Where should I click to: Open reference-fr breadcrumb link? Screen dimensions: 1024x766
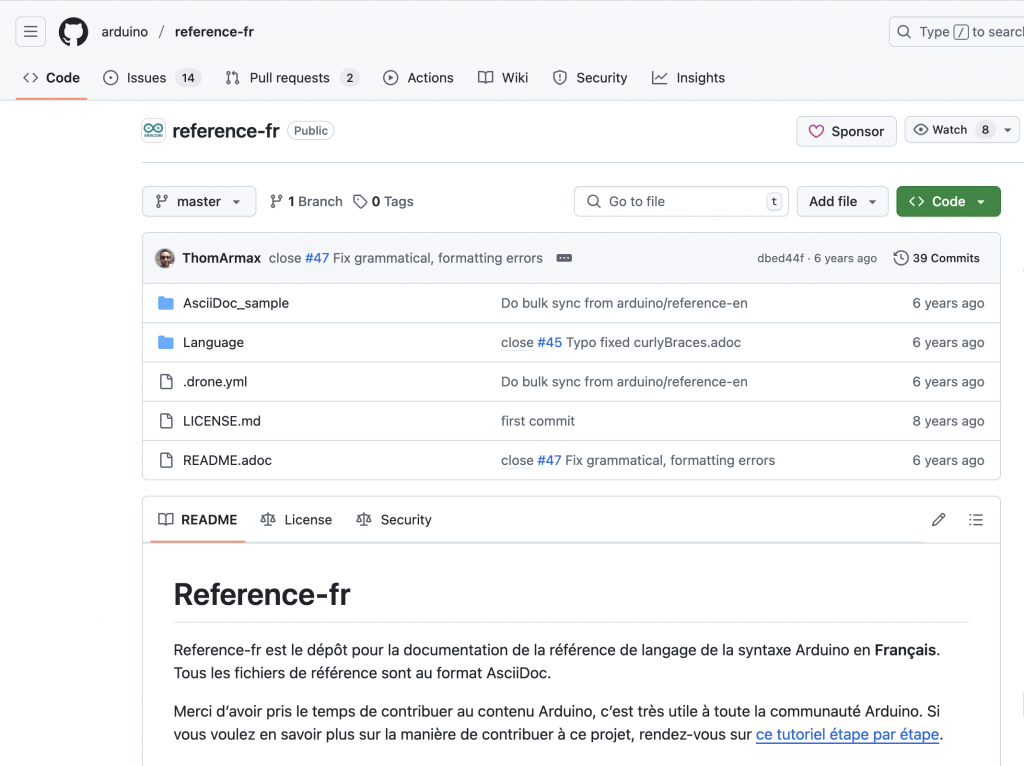[x=214, y=31]
